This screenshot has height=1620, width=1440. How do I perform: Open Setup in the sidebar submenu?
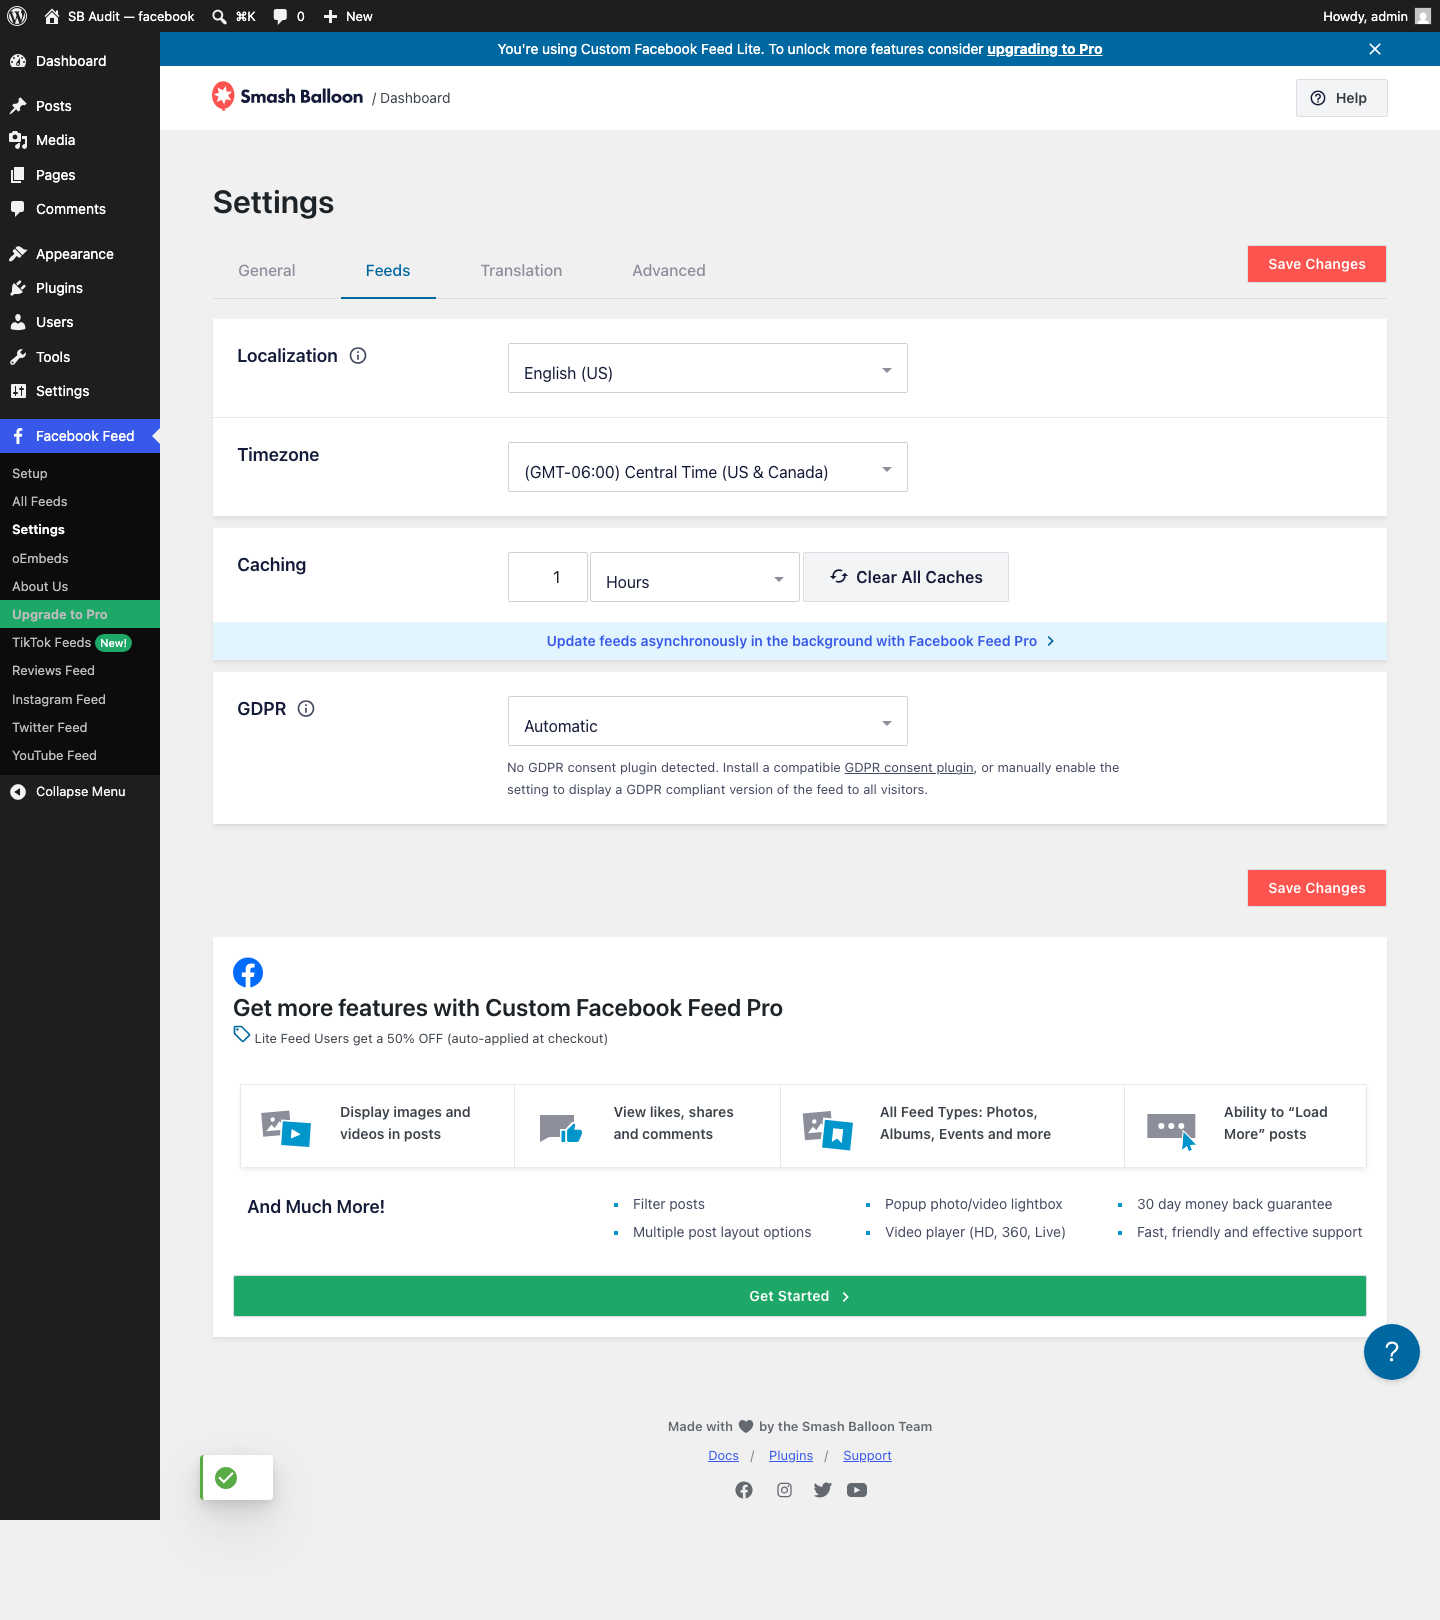[x=30, y=474]
